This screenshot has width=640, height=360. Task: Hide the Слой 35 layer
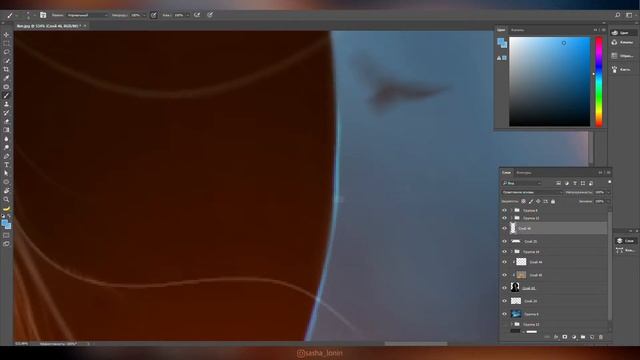(504, 241)
